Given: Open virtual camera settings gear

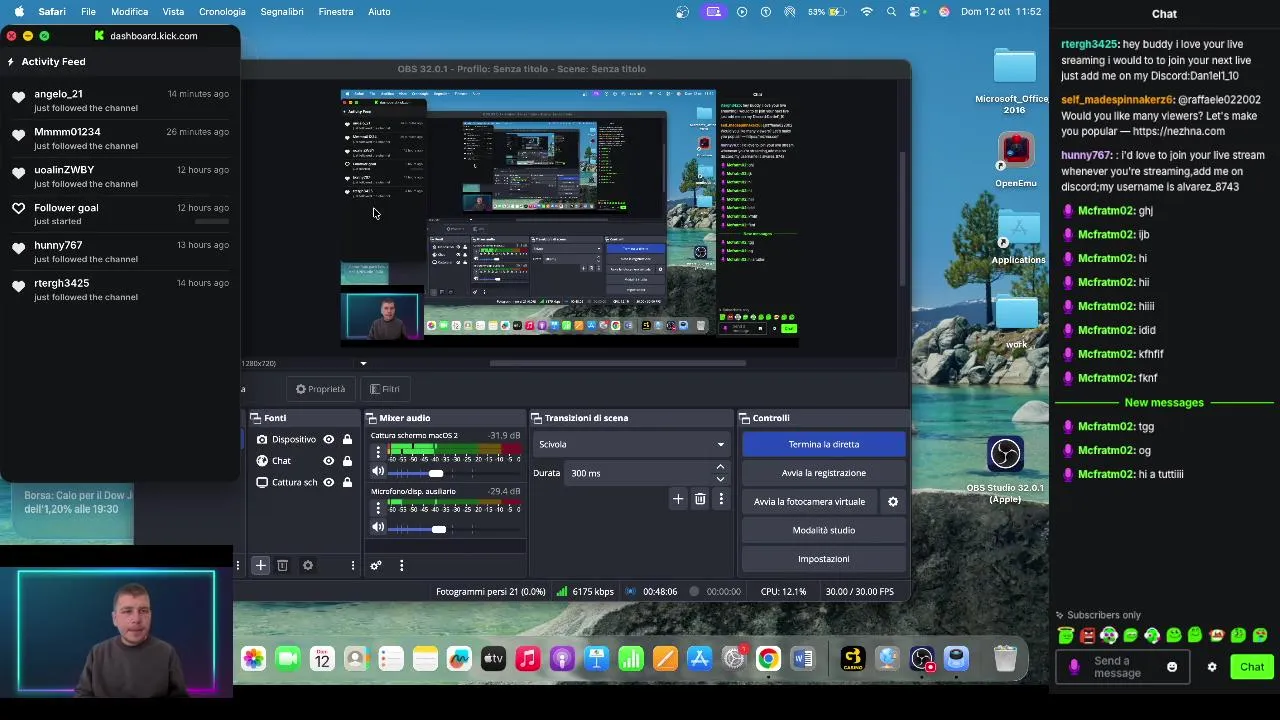Looking at the screenshot, I should pos(893,502).
